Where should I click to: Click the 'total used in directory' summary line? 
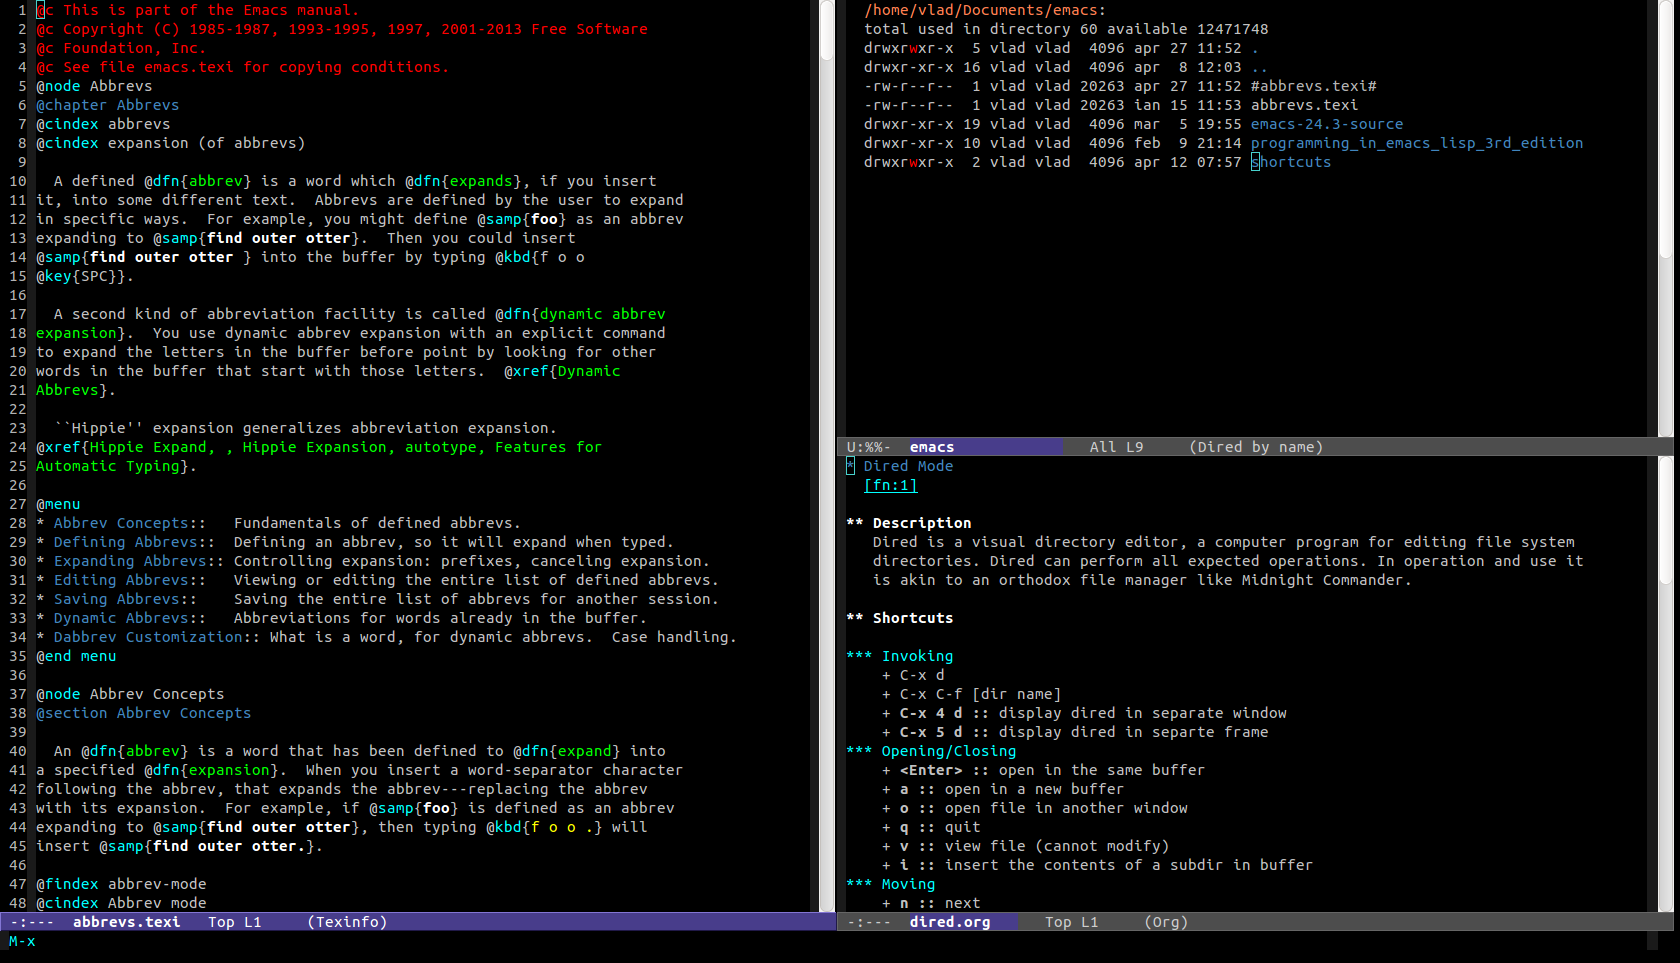[x=1066, y=29]
